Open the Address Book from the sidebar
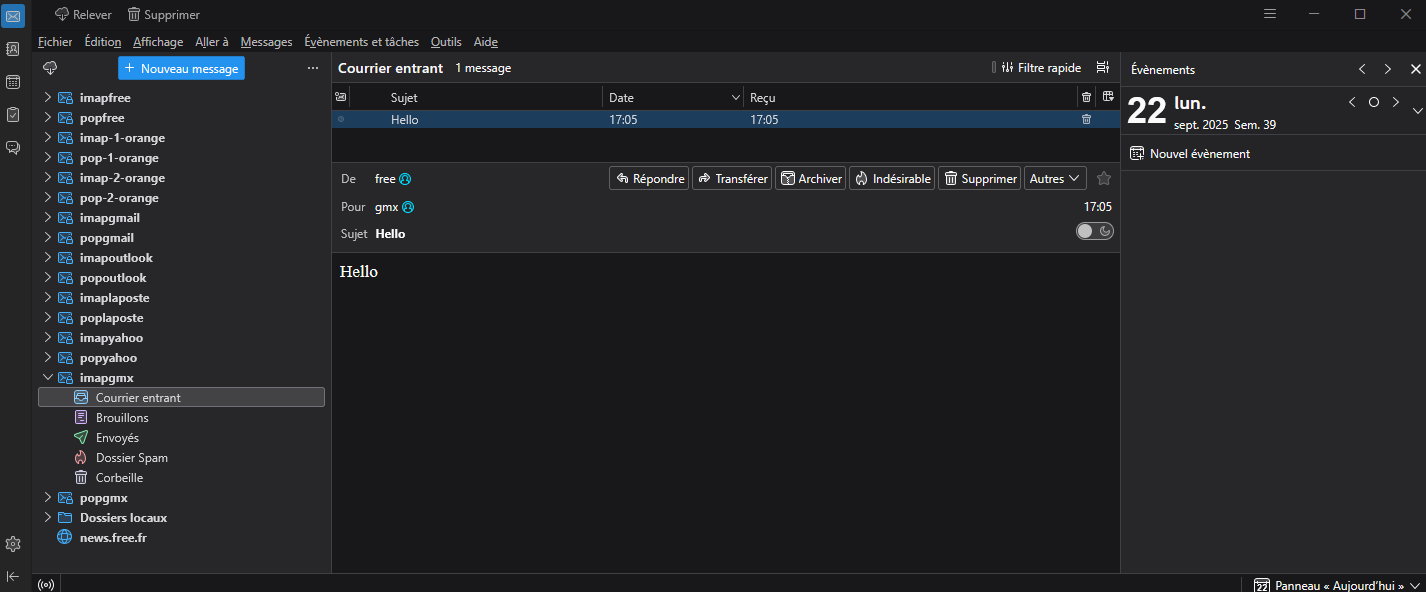 [x=13, y=49]
